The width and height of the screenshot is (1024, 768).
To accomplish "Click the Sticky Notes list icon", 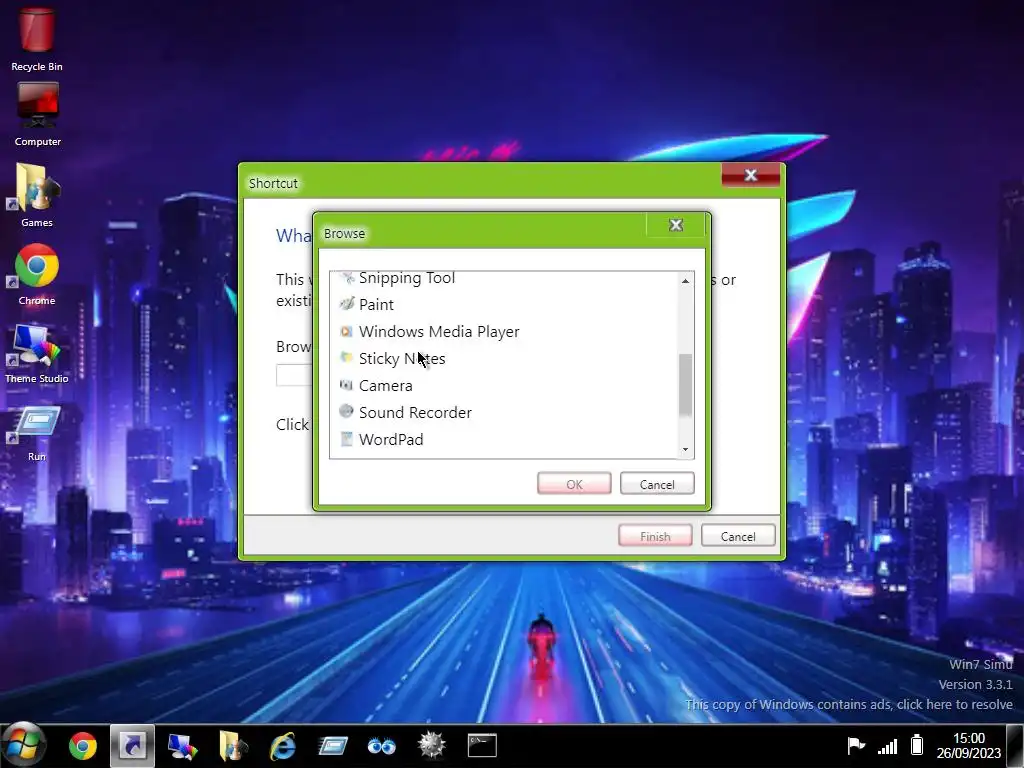I will pyautogui.click(x=347, y=359).
